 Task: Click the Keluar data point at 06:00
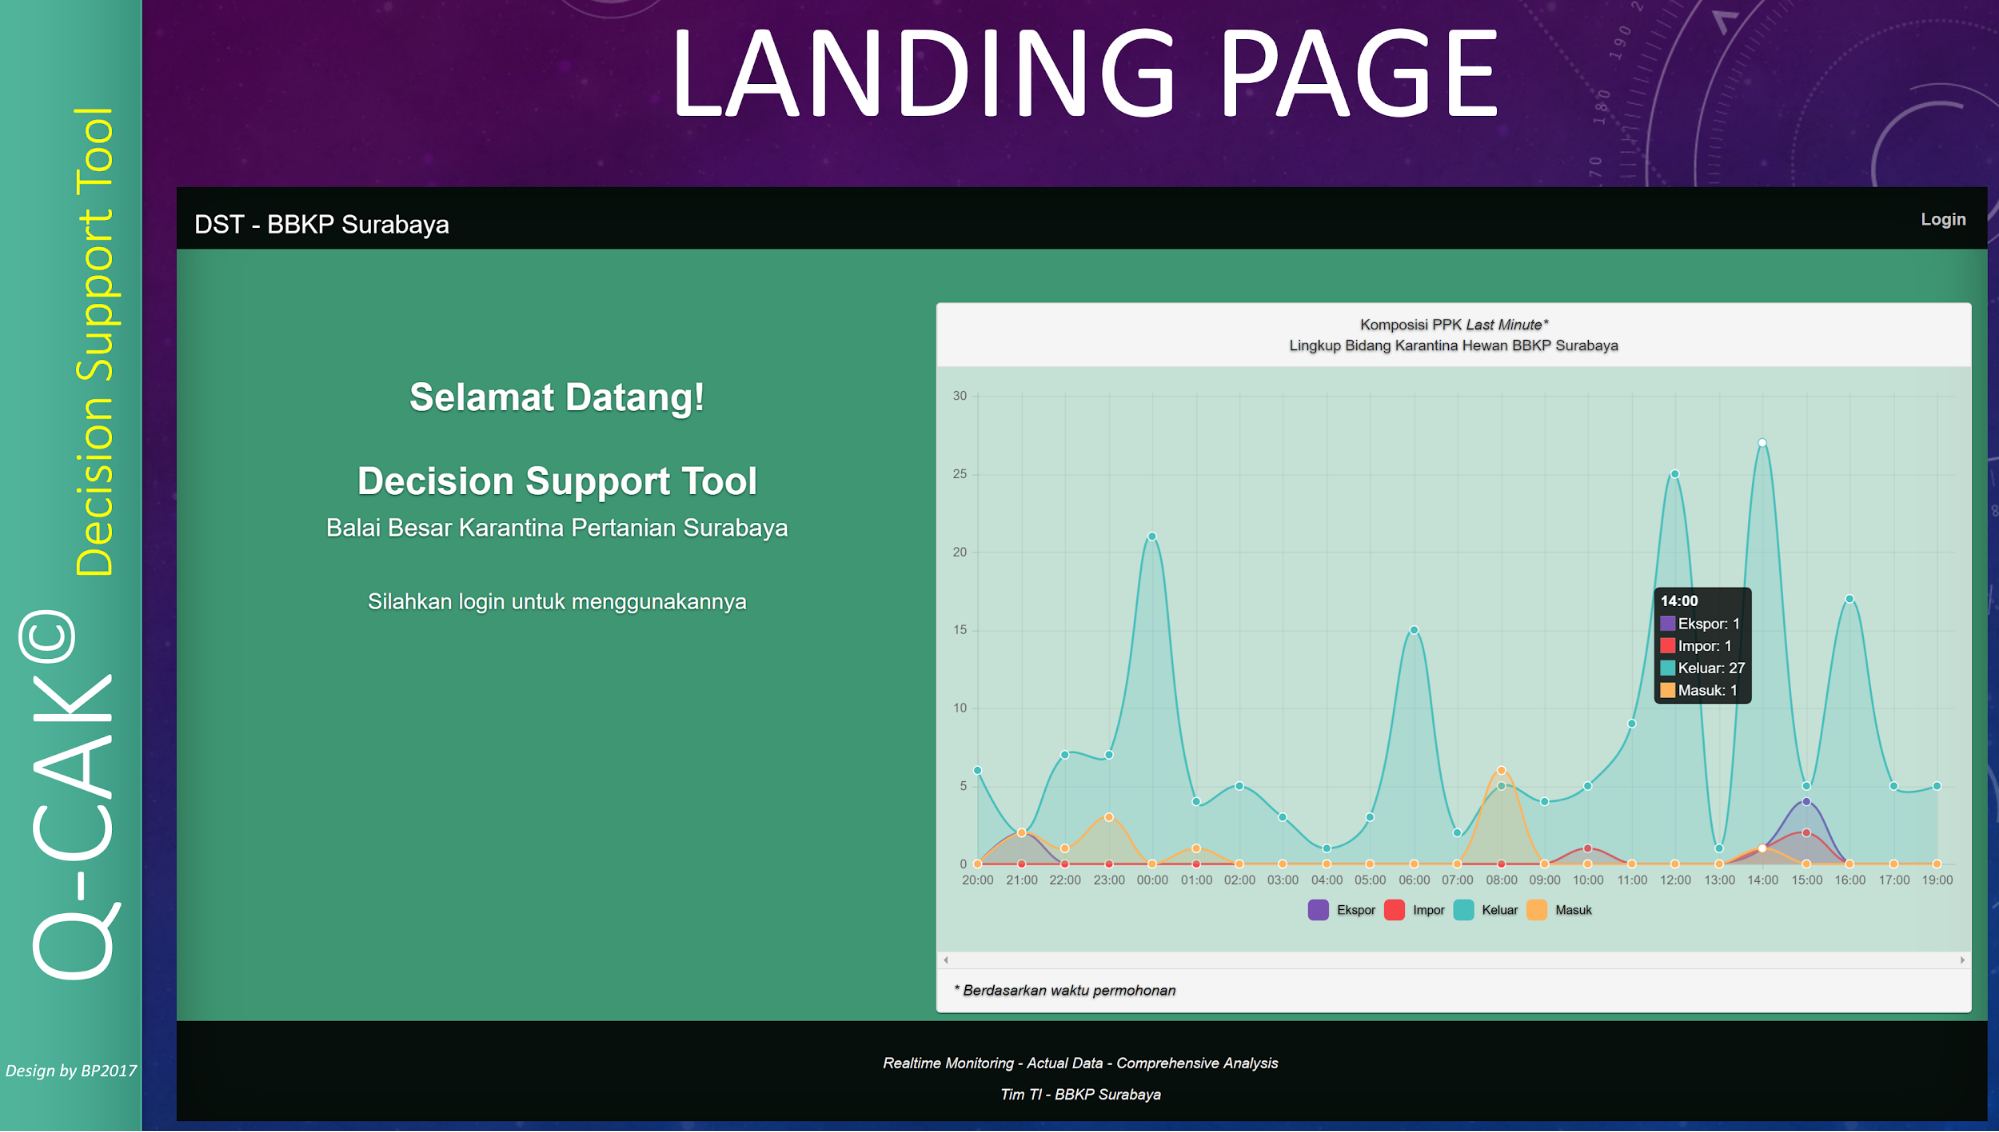(1414, 630)
